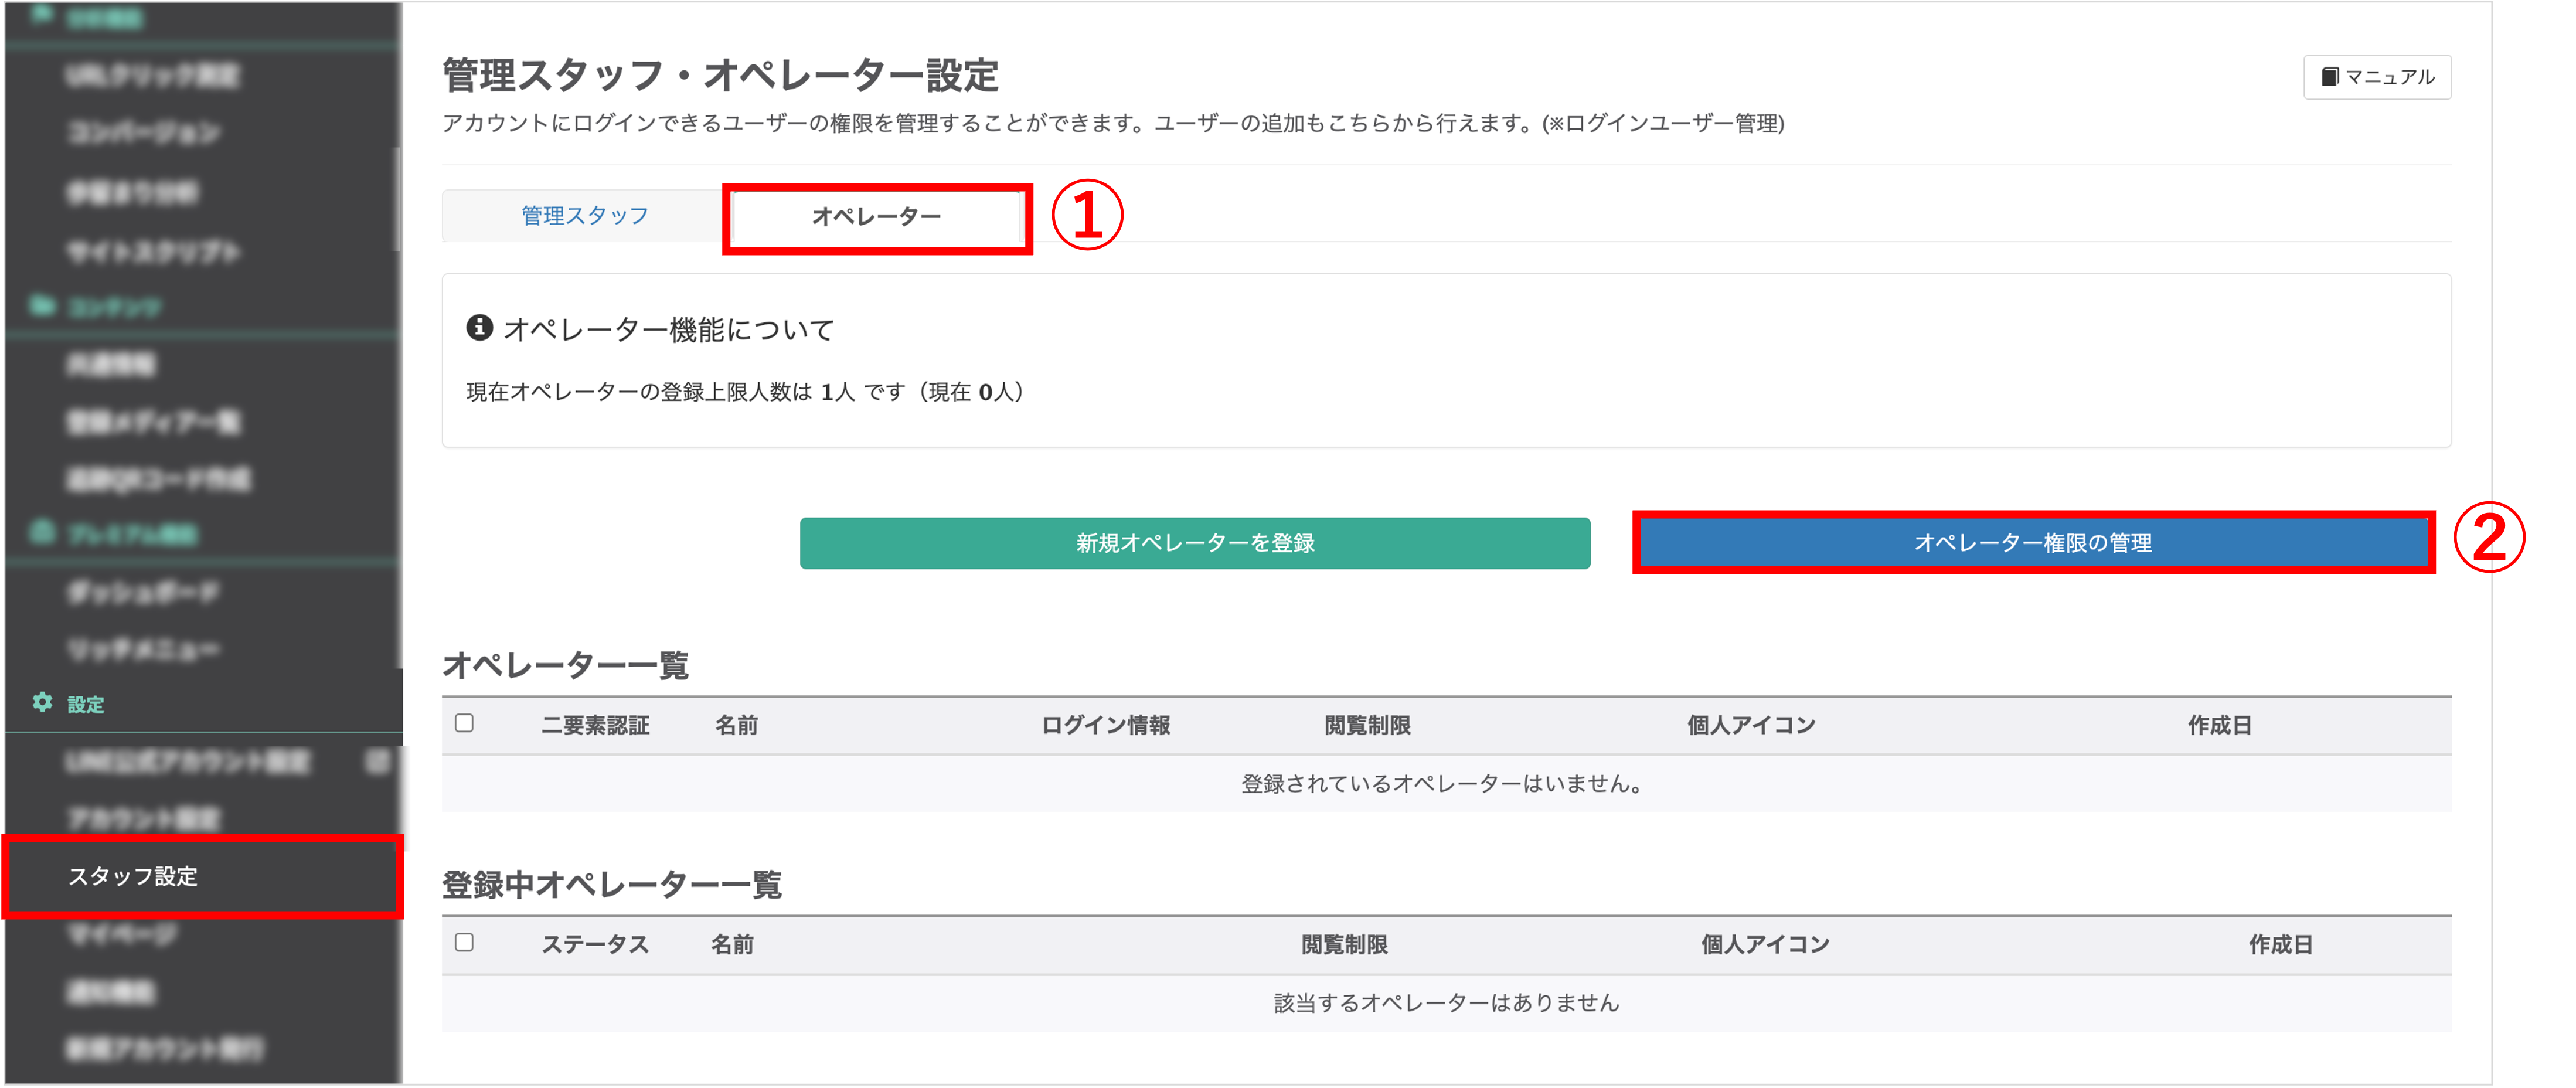
Task: Toggle select-all checkbox in オペレーター一覧 table
Action: click(x=464, y=723)
